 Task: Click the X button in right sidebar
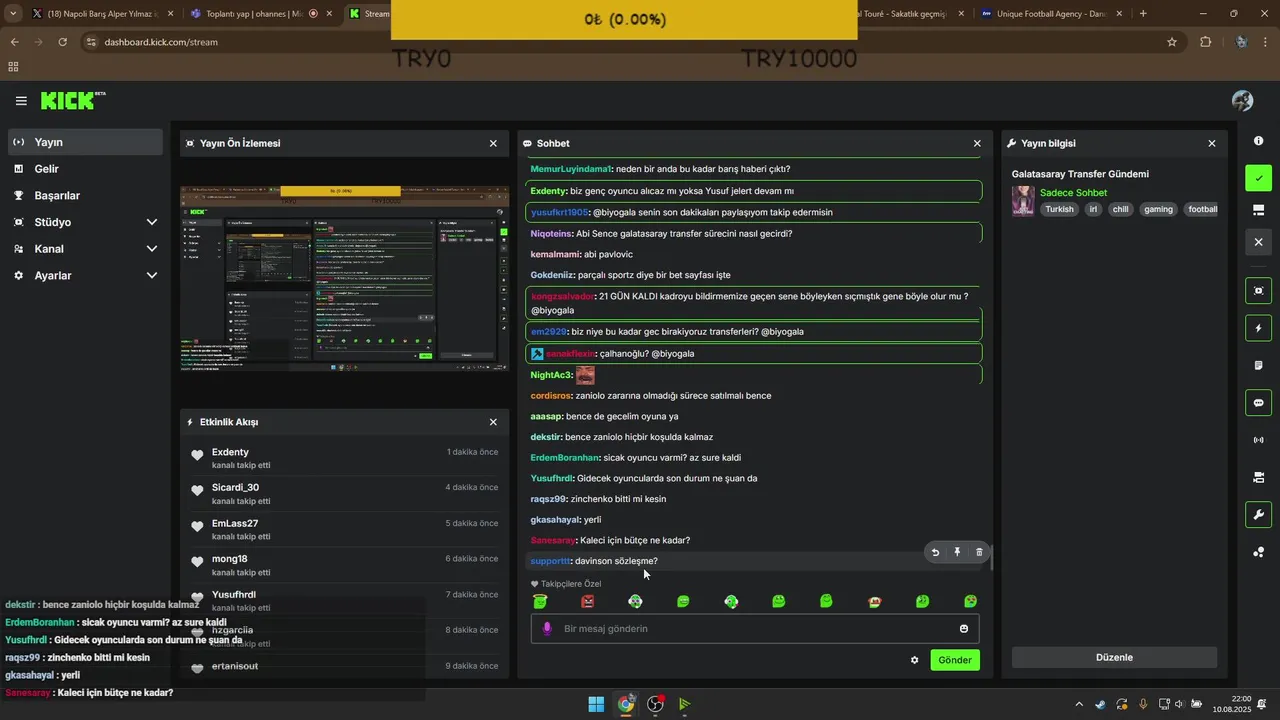click(1258, 242)
